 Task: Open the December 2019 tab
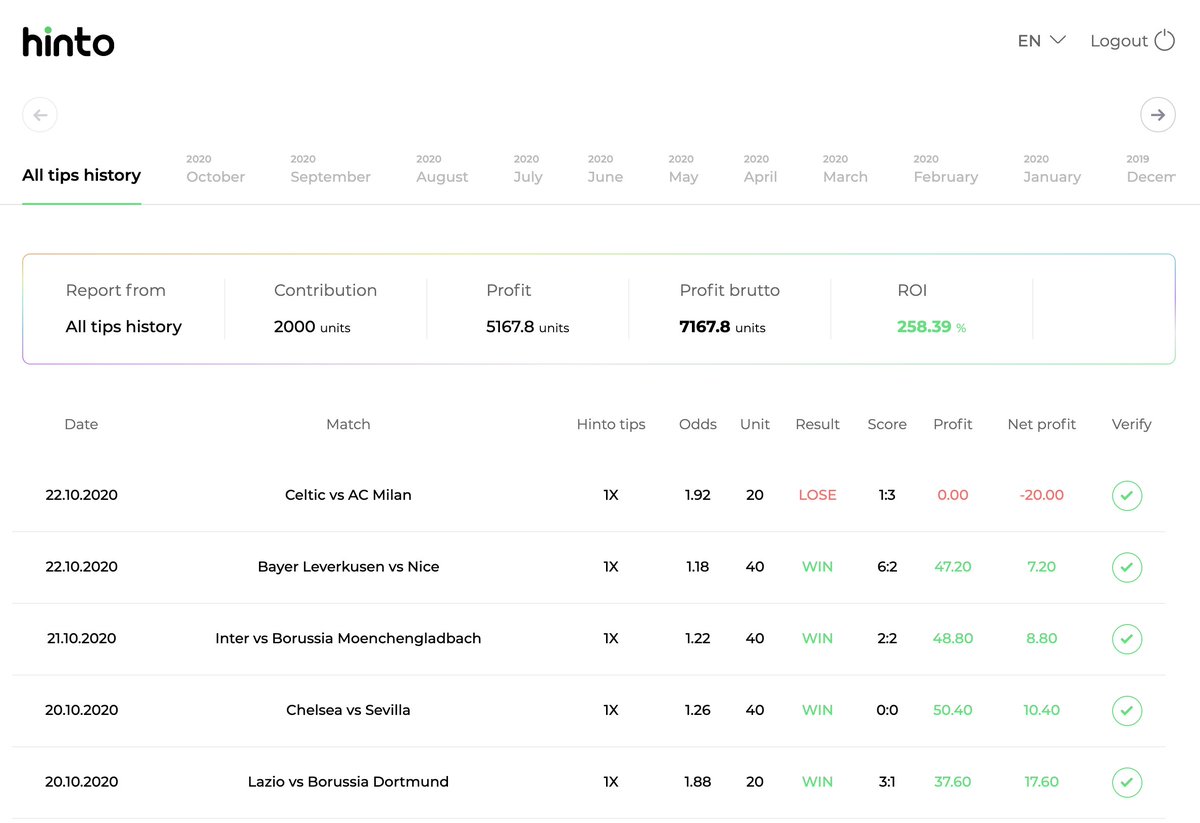click(x=1150, y=169)
